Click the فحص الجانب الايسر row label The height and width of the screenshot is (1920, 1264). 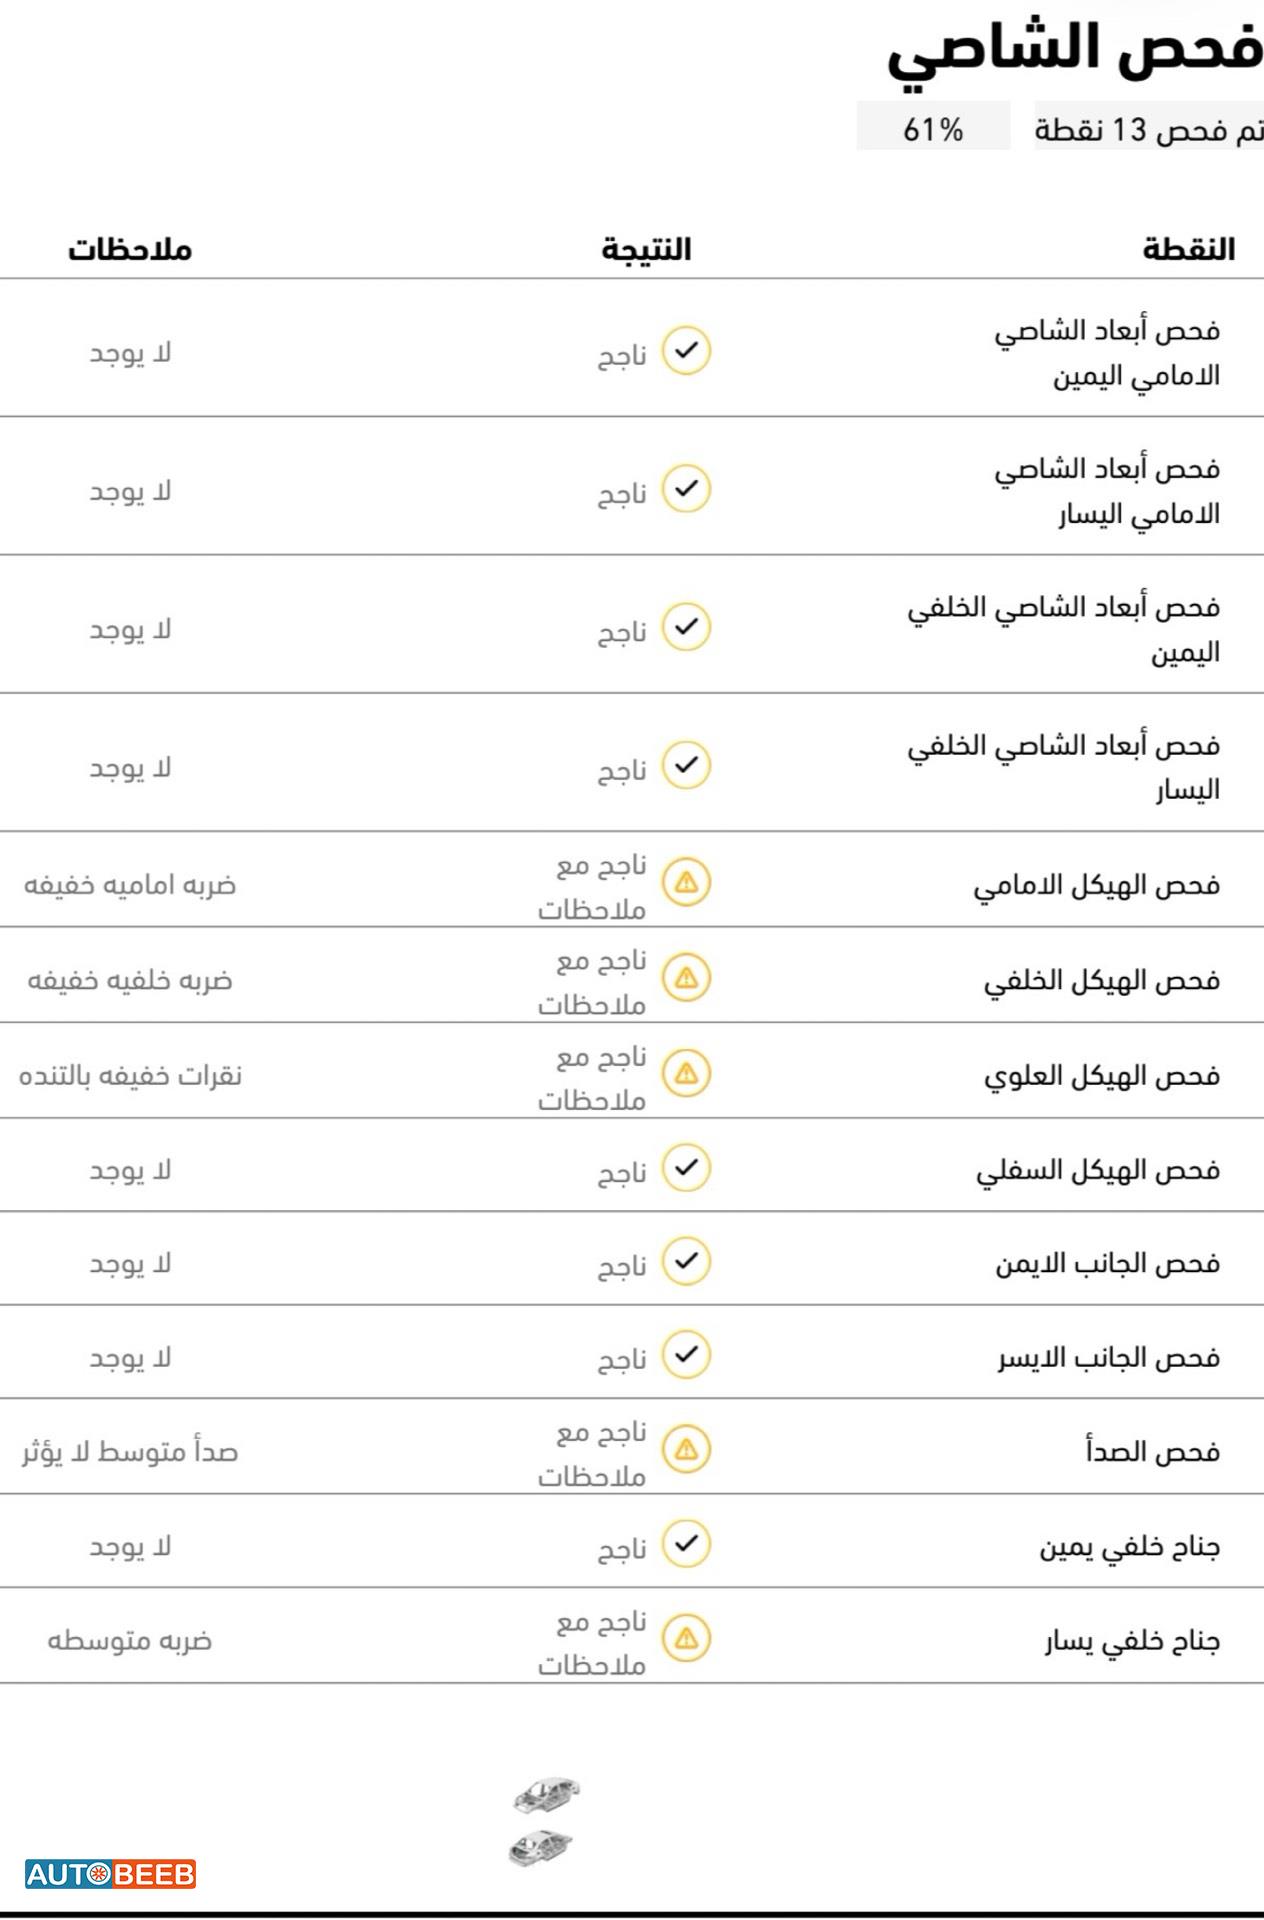(x=1109, y=1357)
